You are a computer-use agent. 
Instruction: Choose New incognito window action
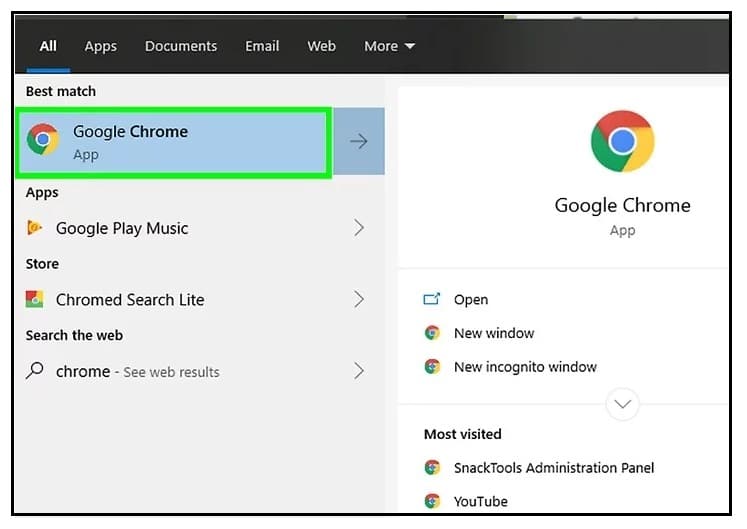coord(525,367)
